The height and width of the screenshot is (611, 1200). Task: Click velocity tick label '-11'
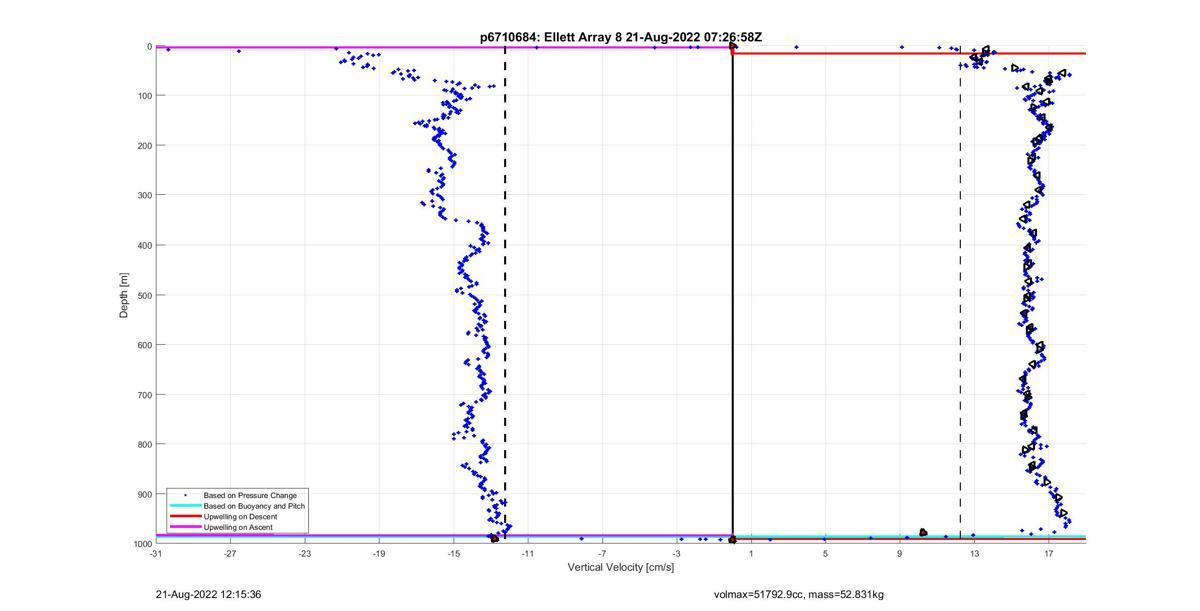point(527,554)
